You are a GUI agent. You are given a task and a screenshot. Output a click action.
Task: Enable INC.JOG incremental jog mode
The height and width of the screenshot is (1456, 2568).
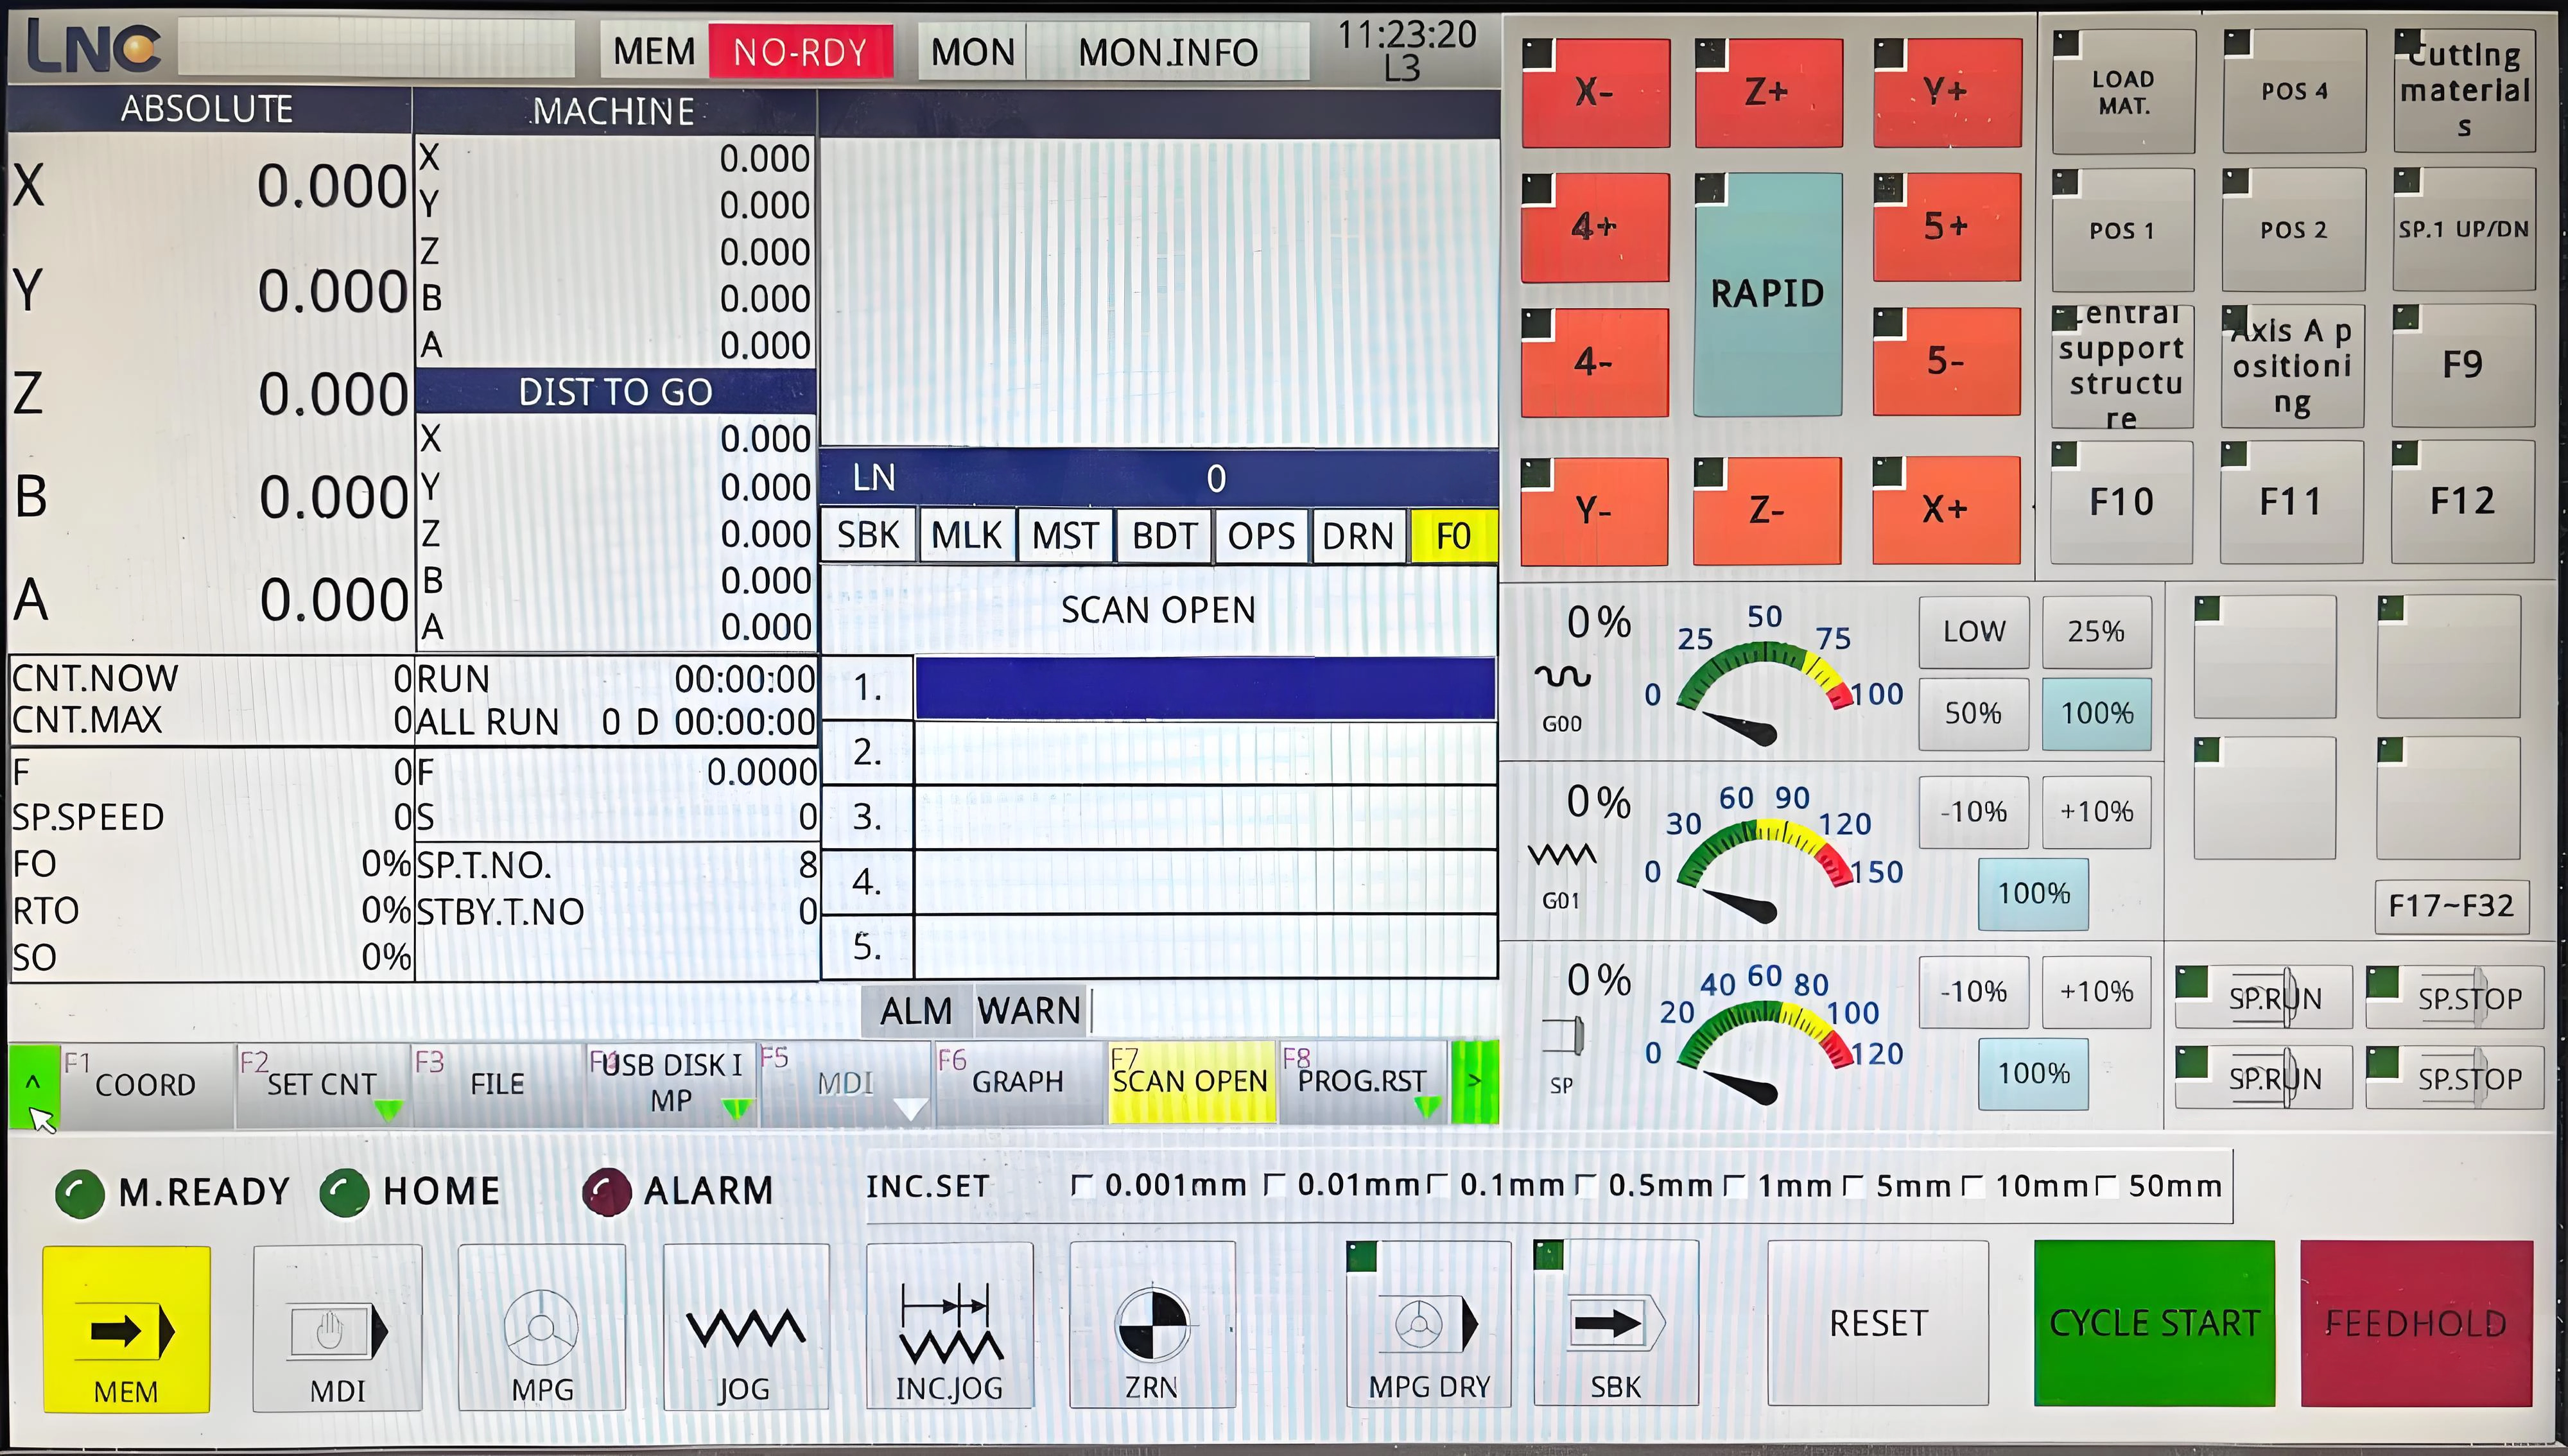(948, 1325)
